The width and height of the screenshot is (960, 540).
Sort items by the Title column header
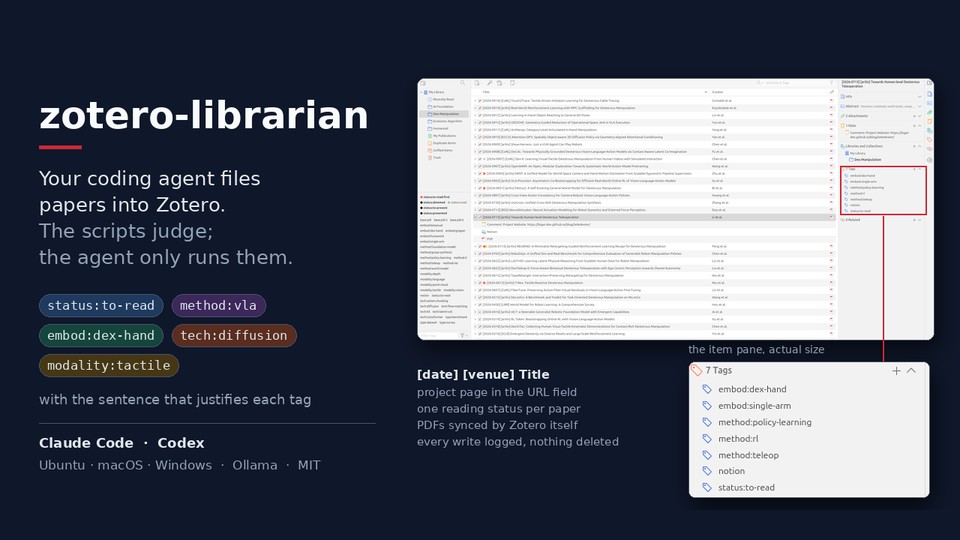point(486,92)
